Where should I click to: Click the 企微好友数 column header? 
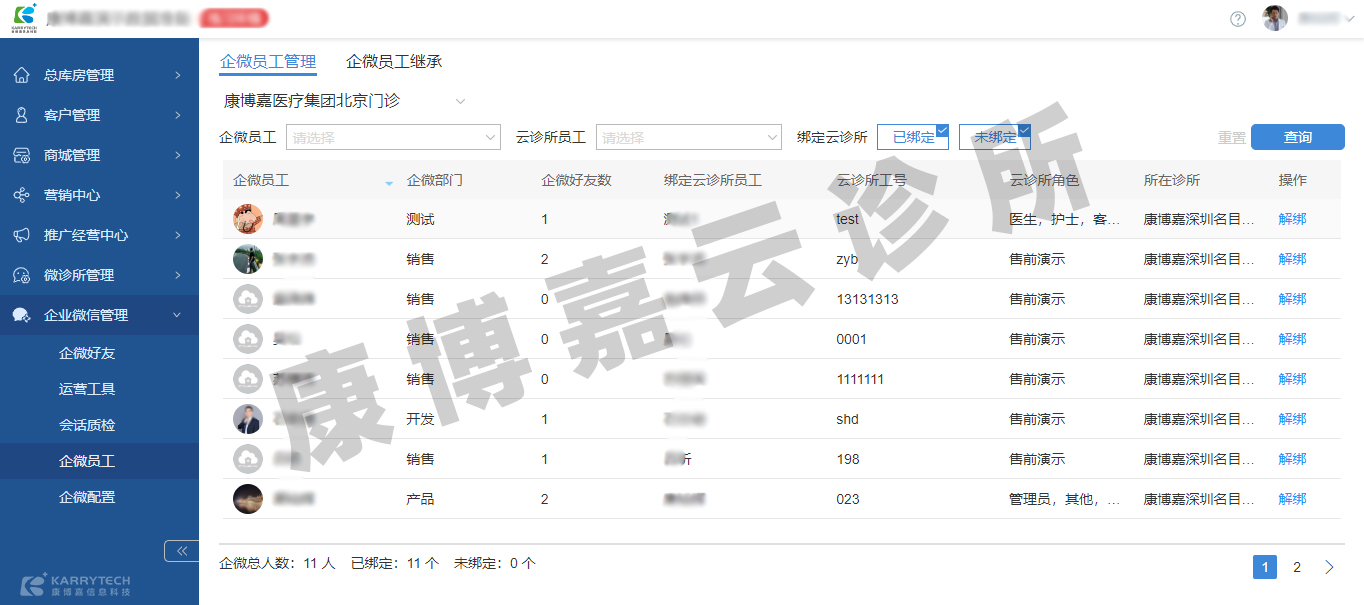pos(576,181)
